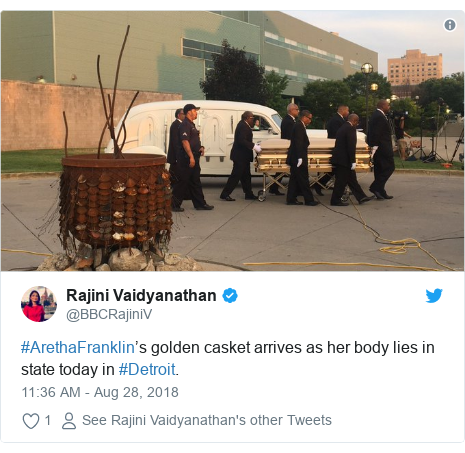Screen dimensions: 465x453
Task: Click the tan high-rise building in the photo
Action: tap(415, 67)
